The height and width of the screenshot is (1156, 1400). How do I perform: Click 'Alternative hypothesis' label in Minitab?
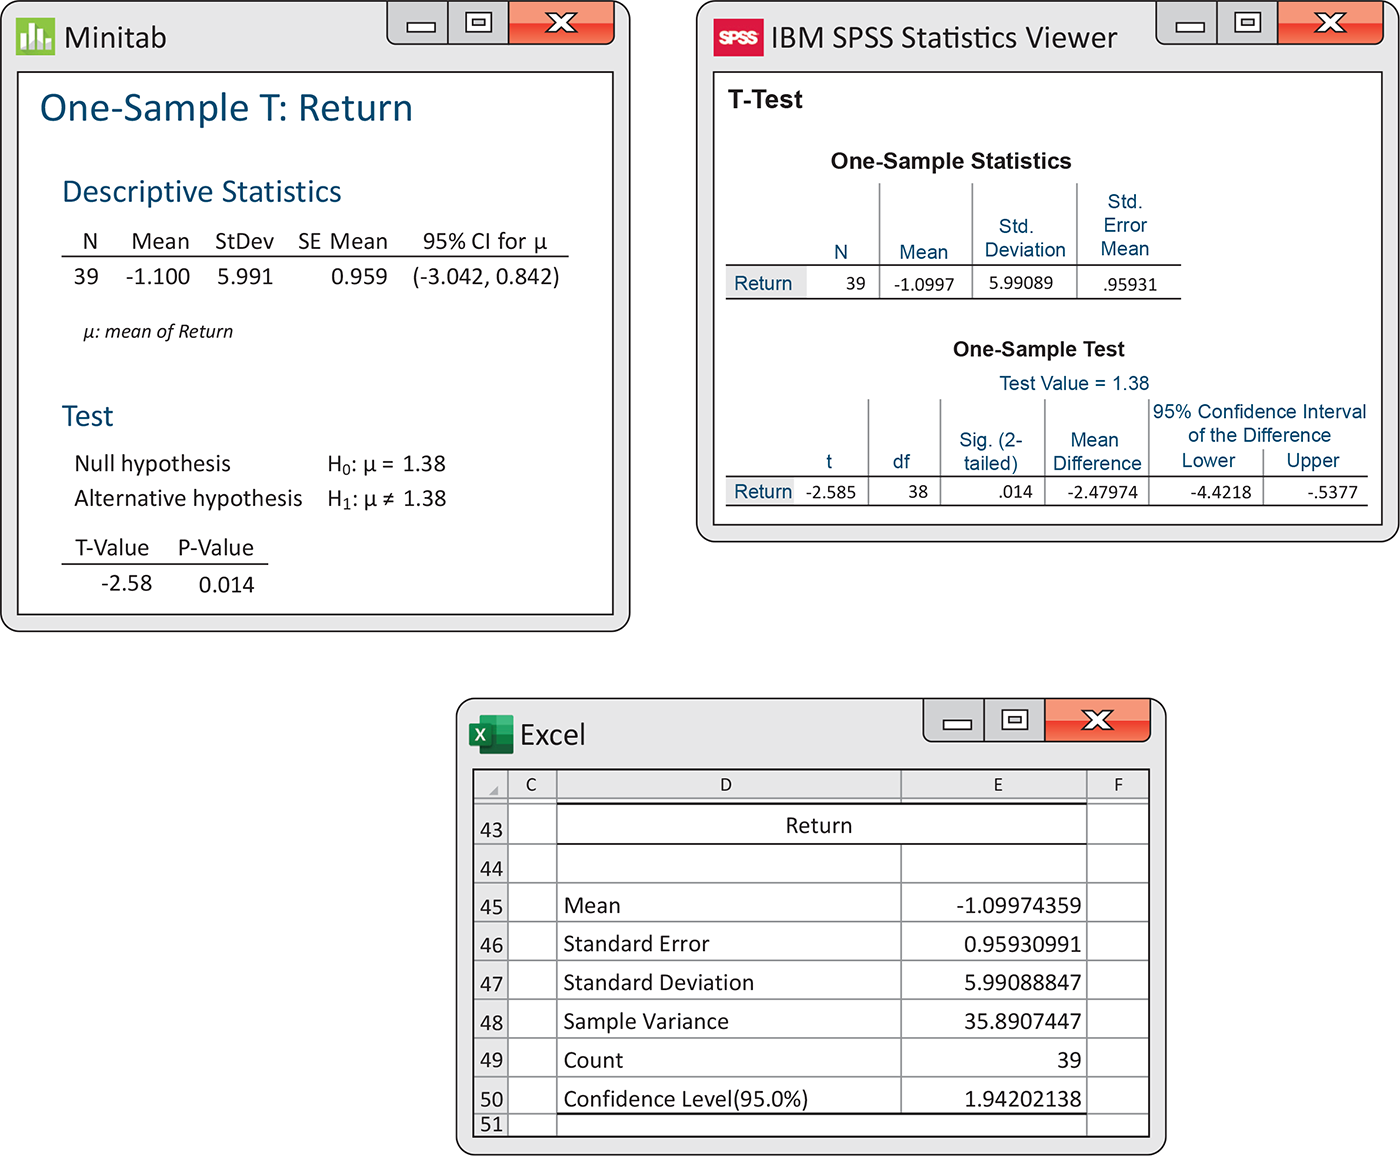(188, 498)
